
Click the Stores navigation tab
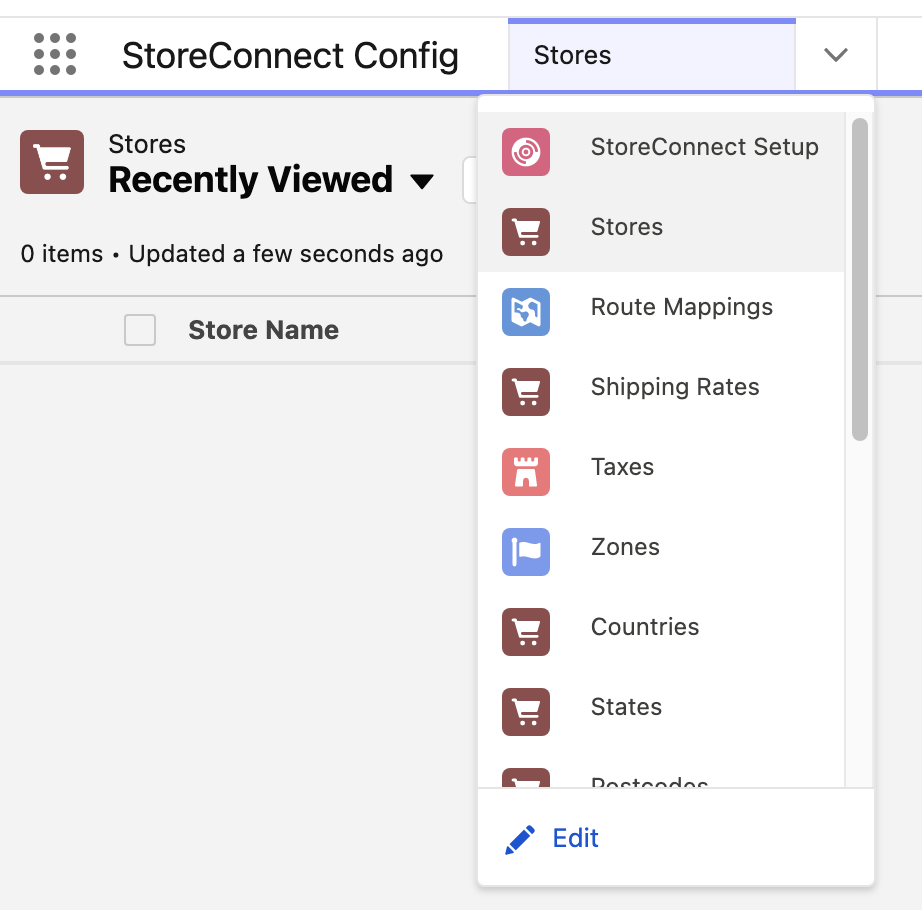tap(652, 55)
